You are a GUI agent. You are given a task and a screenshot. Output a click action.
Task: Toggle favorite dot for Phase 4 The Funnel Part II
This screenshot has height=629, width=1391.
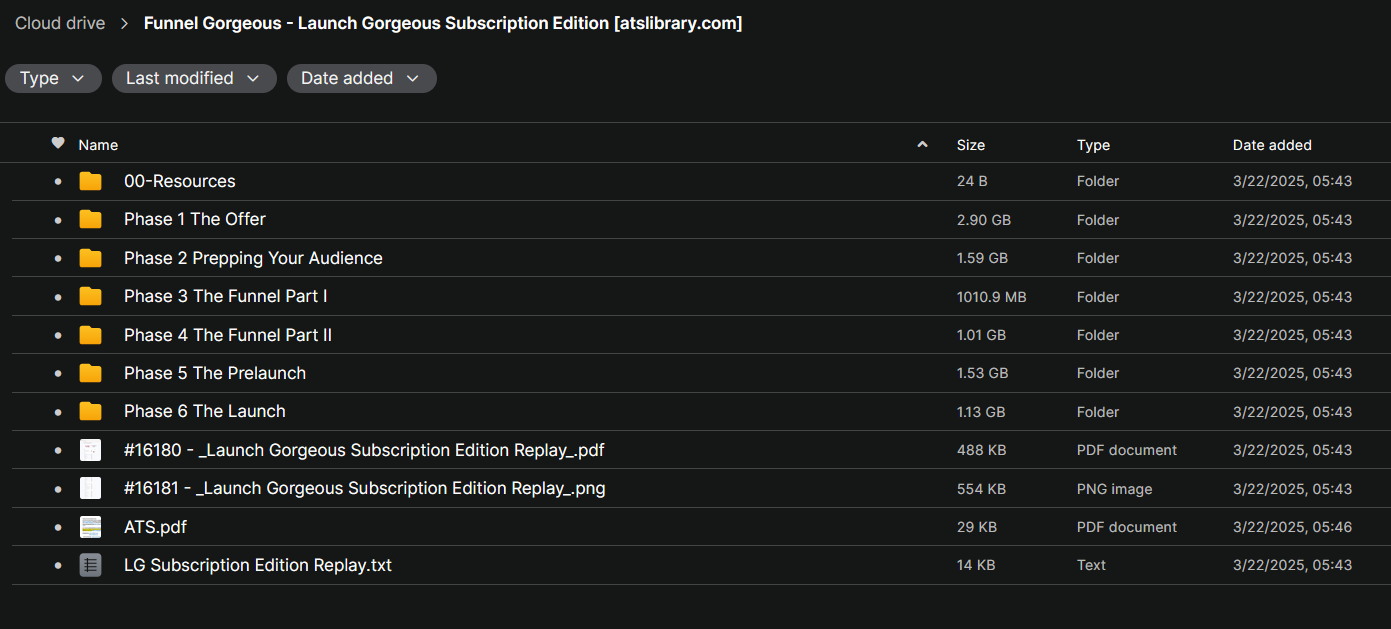pyautogui.click(x=58, y=335)
